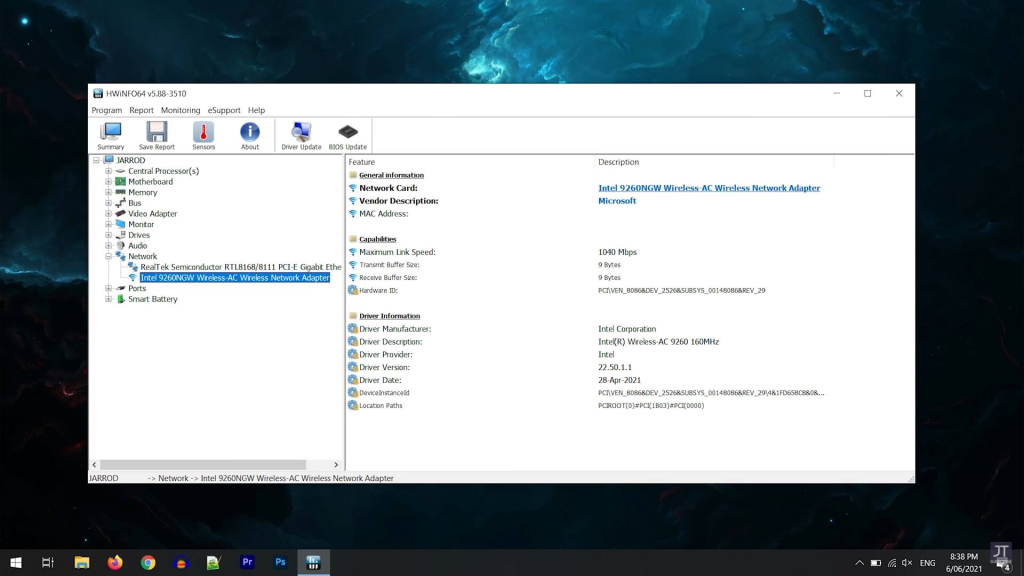Image resolution: width=1024 pixels, height=576 pixels.
Task: Expand the Monitor node
Action: pyautogui.click(x=108, y=224)
